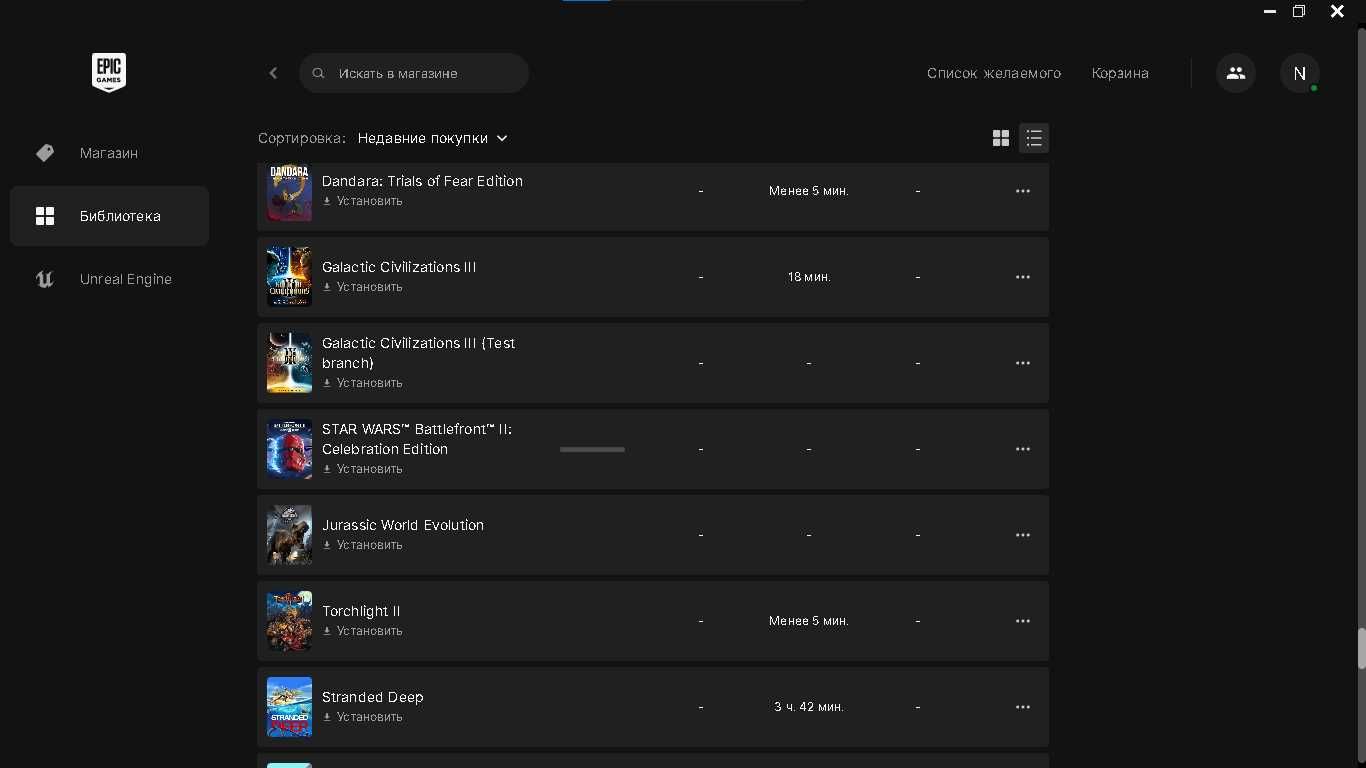Click Stranded Deep cover thumbnail
Viewport: 1366px width, 768px height.
(x=289, y=707)
